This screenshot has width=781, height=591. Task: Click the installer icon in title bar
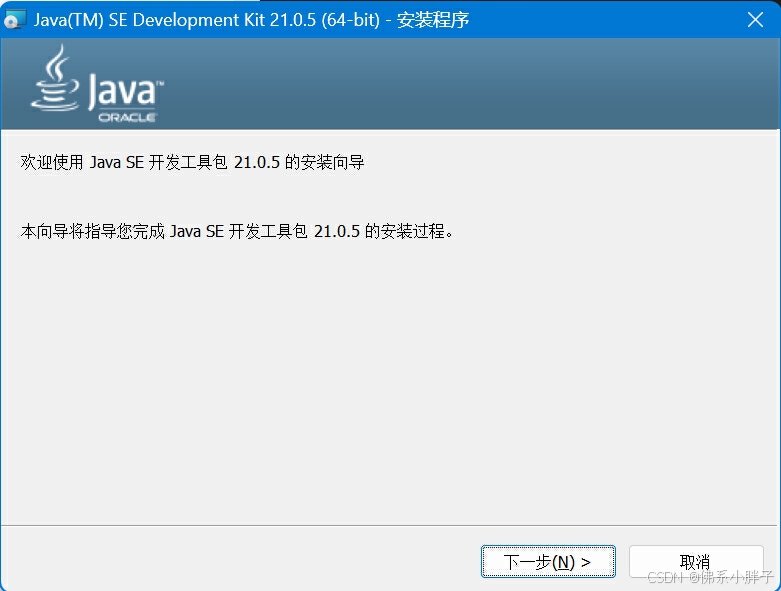pyautogui.click(x=13, y=20)
